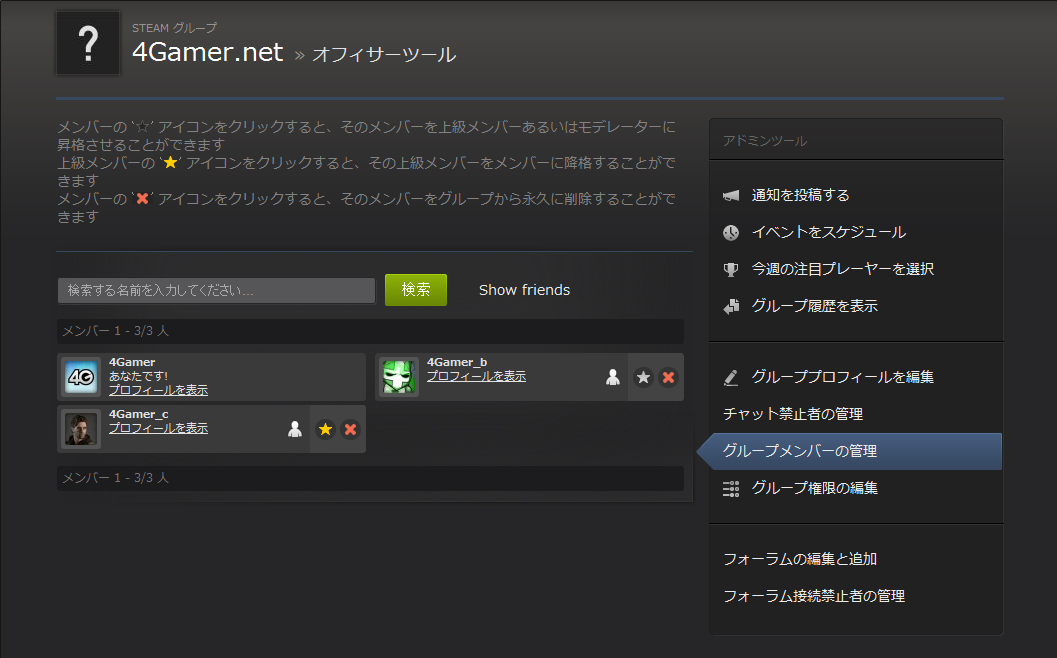Click the アドミンツール panel header
This screenshot has width=1057, height=658.
(856, 140)
